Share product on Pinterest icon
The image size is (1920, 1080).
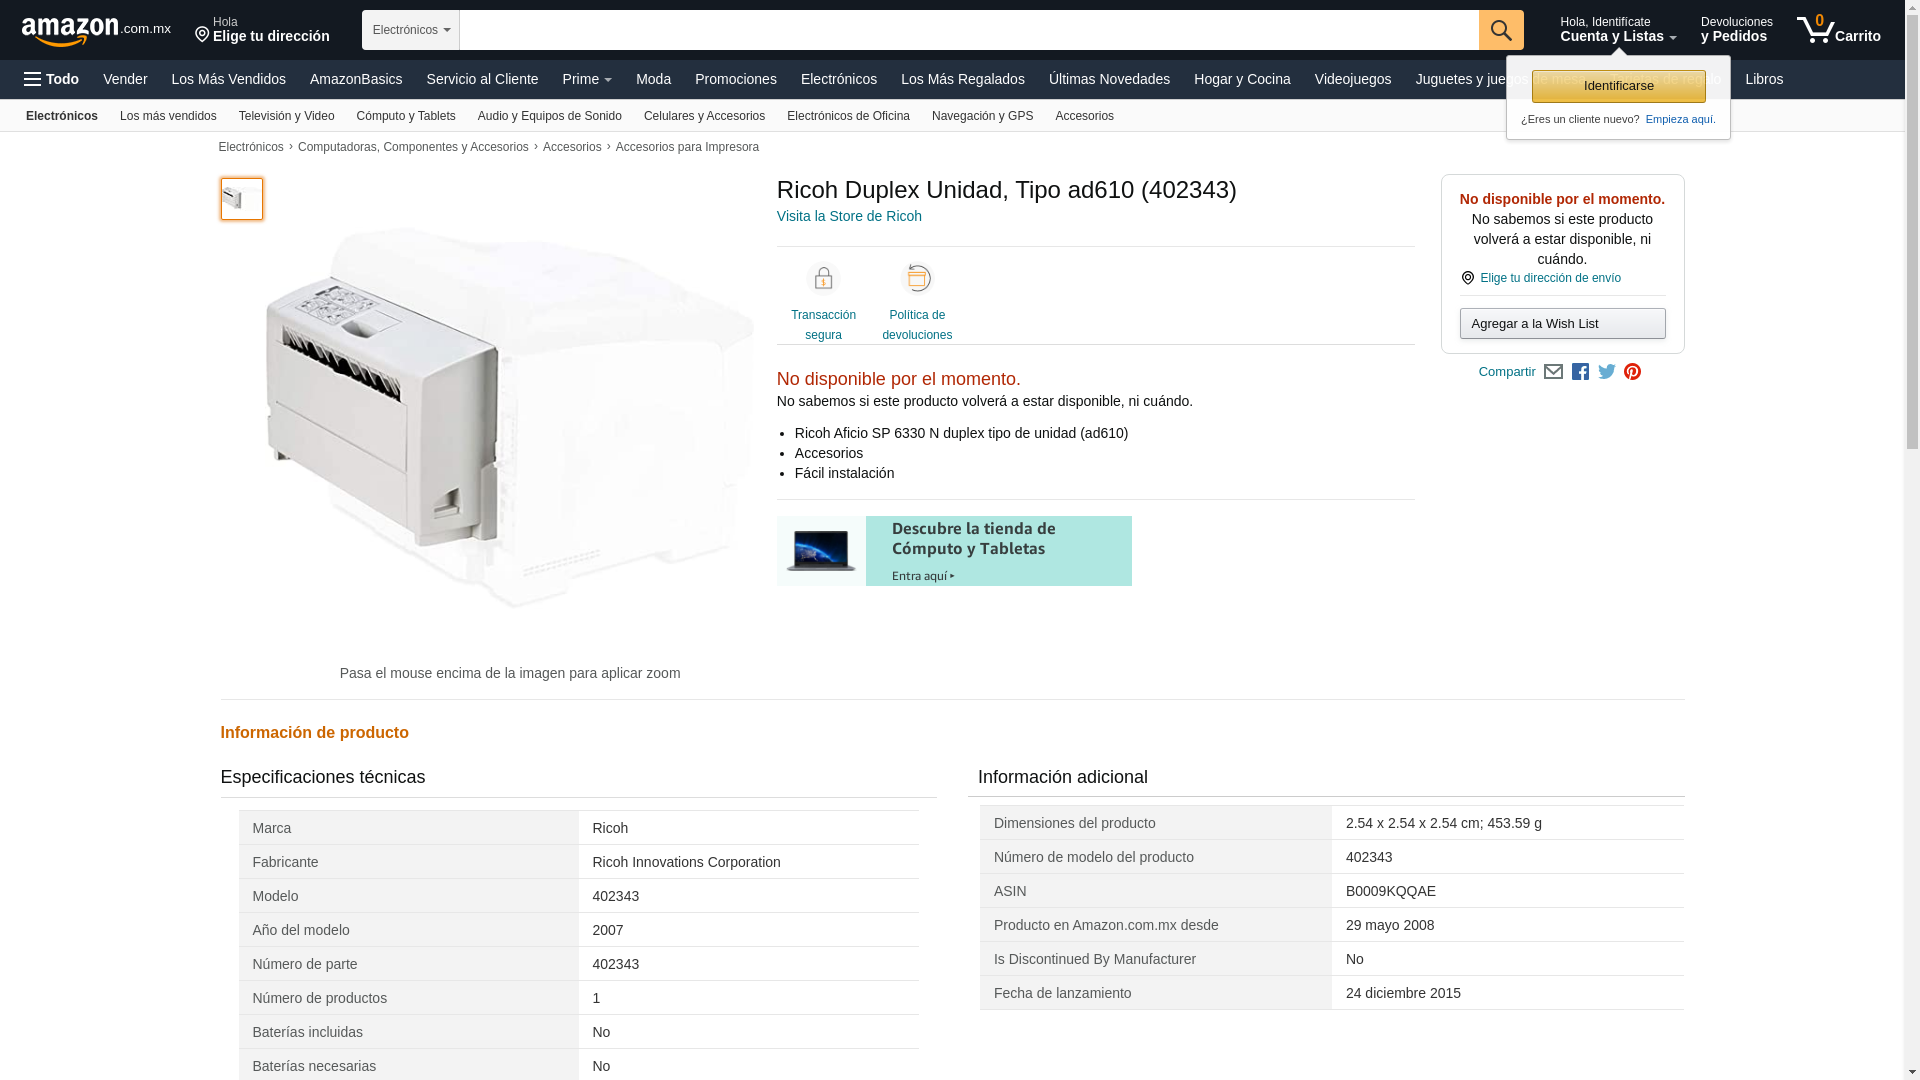pos(1632,372)
